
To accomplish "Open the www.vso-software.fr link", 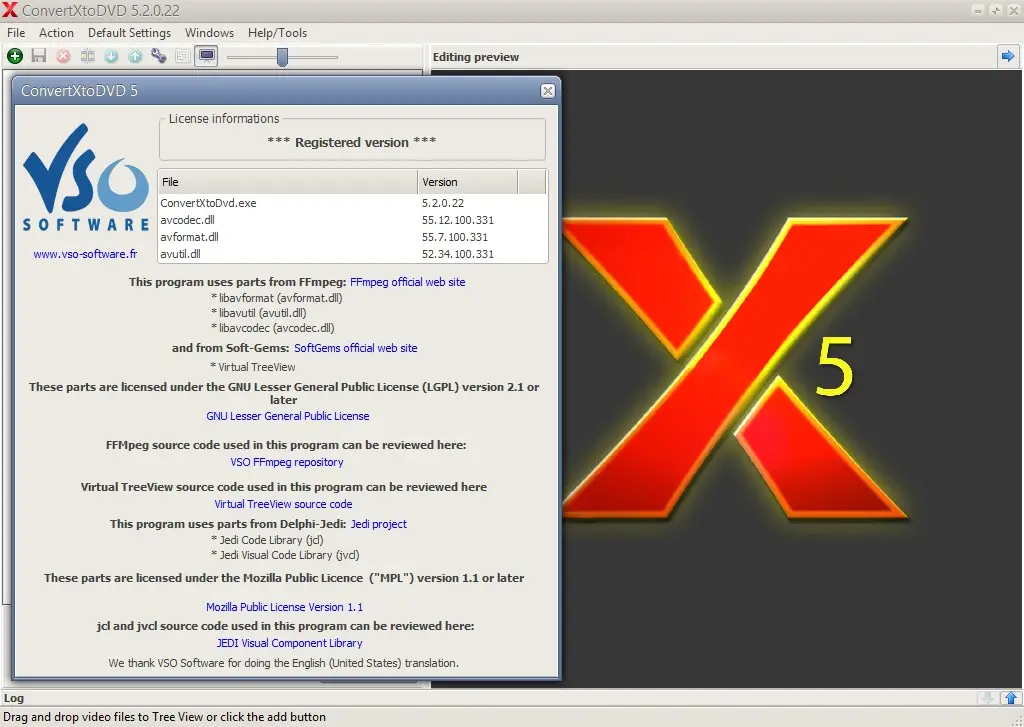I will (86, 254).
